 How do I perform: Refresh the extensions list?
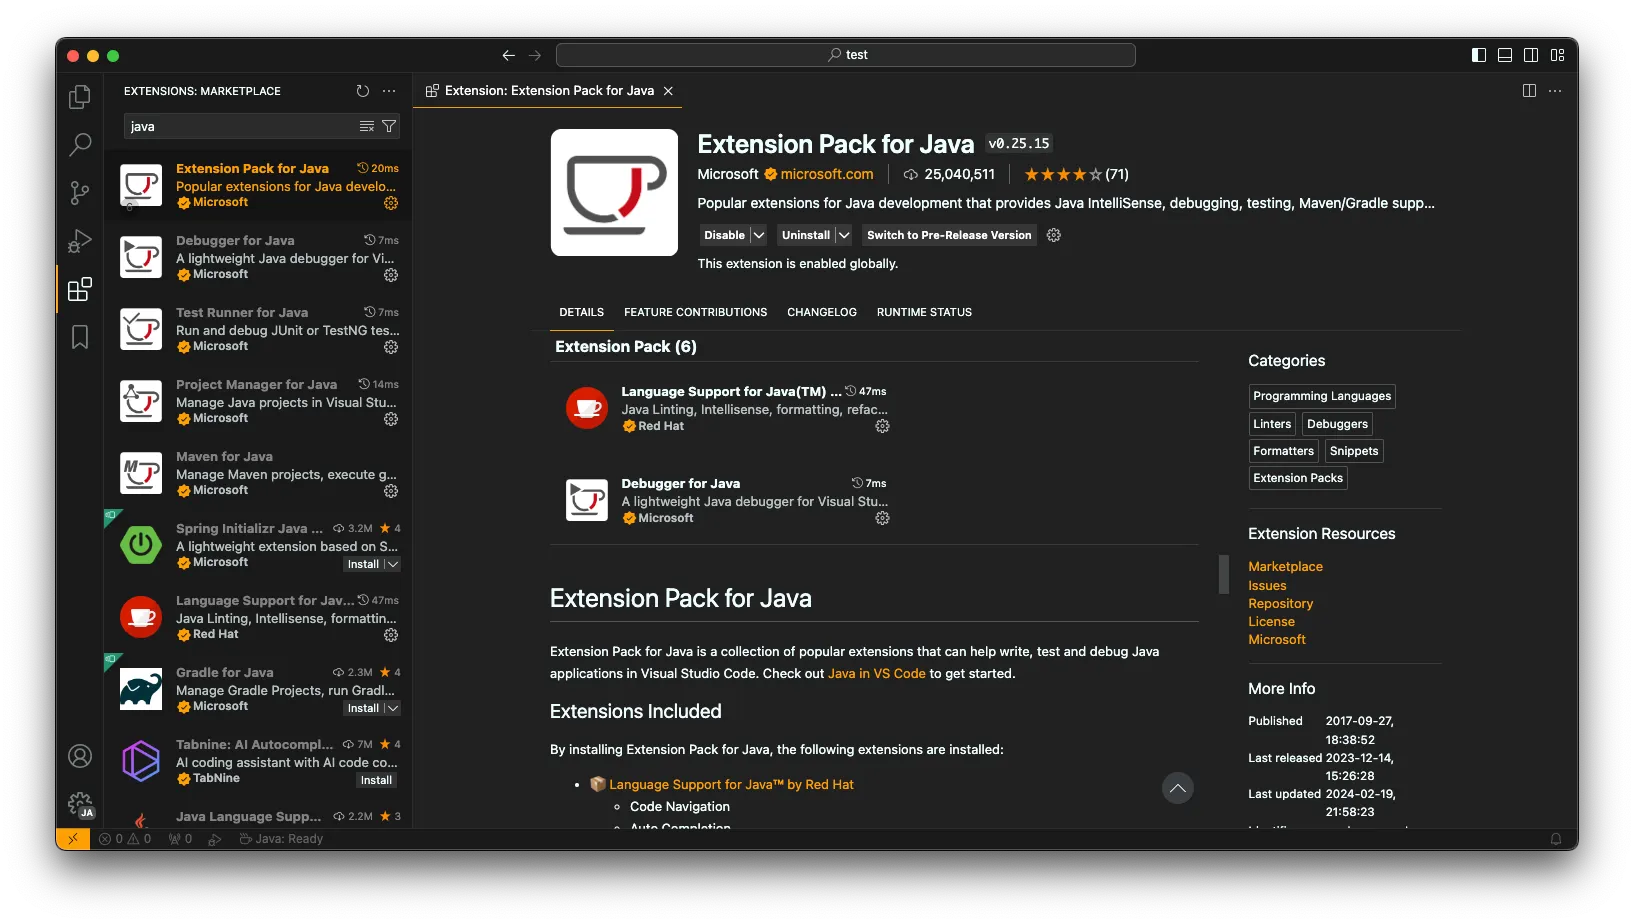point(363,91)
